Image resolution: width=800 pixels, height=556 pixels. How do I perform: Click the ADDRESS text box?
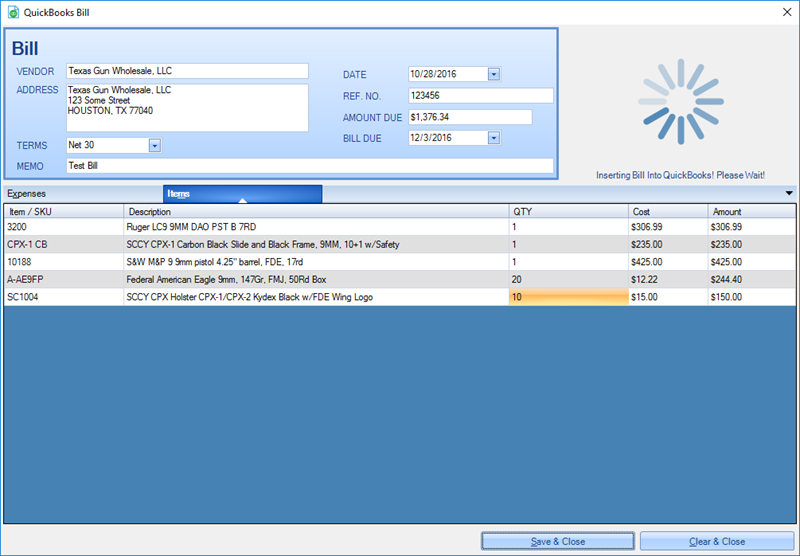187,108
